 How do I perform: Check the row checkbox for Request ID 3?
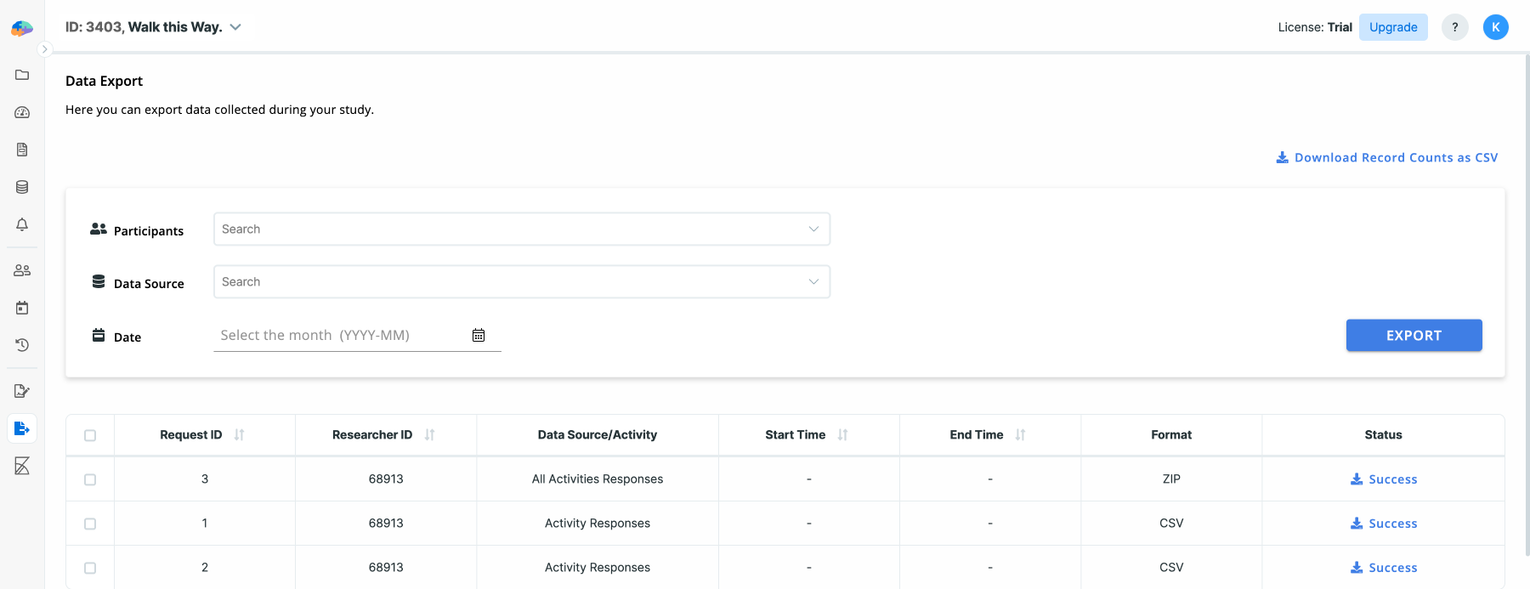pyautogui.click(x=90, y=479)
